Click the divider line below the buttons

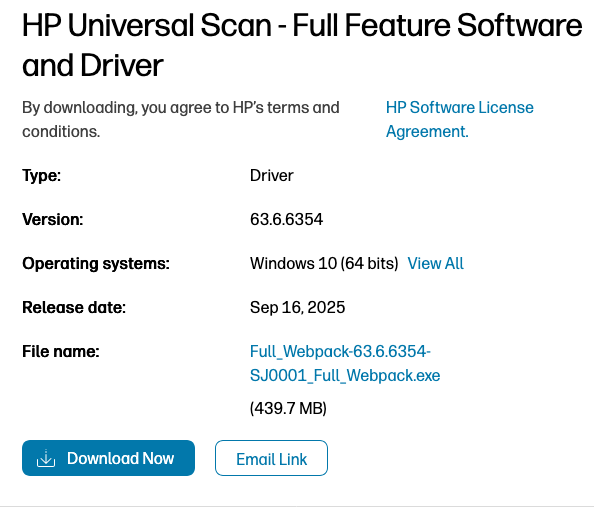coord(300,506)
